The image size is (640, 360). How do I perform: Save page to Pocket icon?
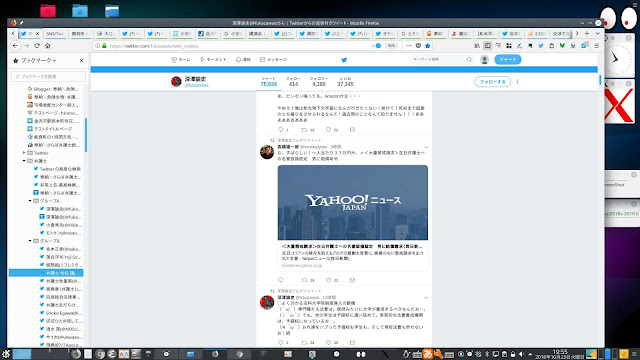coord(418,46)
